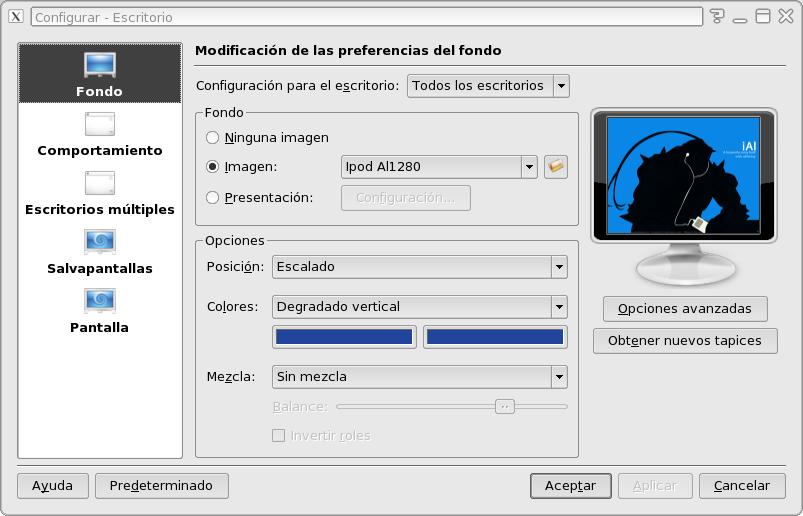Click the folder icon to browse images

click(556, 167)
